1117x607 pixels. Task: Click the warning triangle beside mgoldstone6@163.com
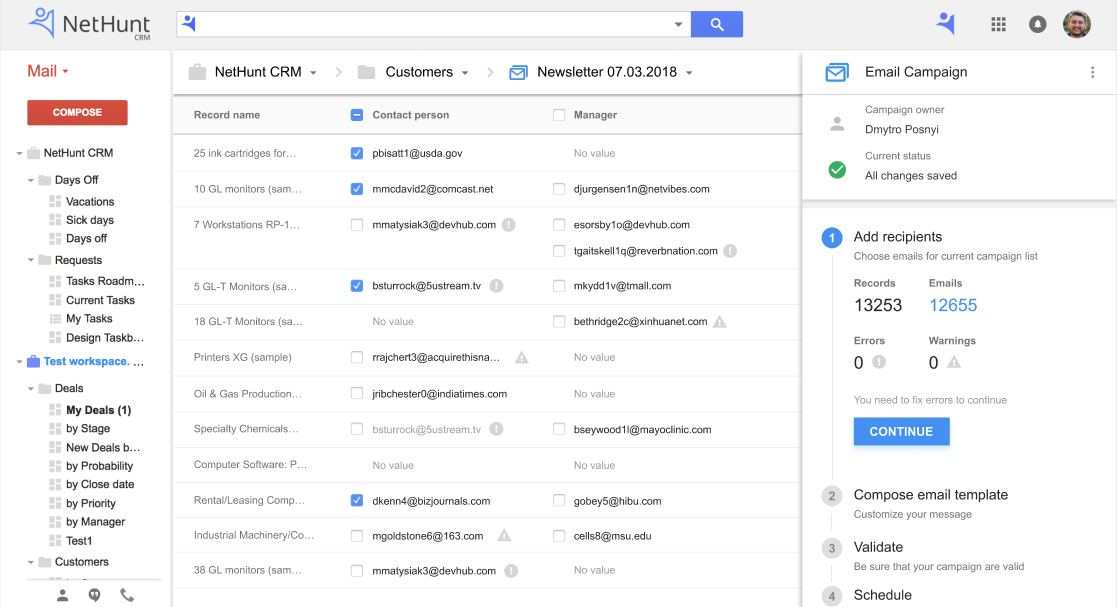504,535
